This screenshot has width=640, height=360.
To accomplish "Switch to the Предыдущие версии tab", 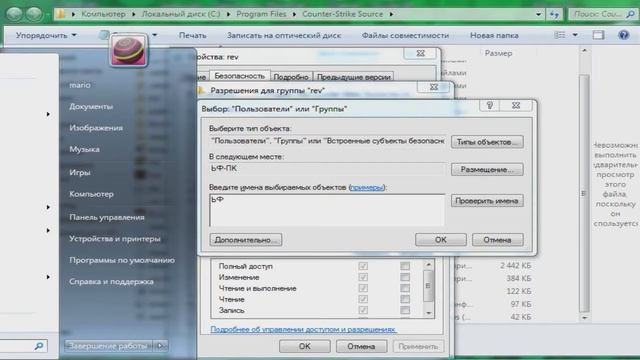I will pos(354,77).
